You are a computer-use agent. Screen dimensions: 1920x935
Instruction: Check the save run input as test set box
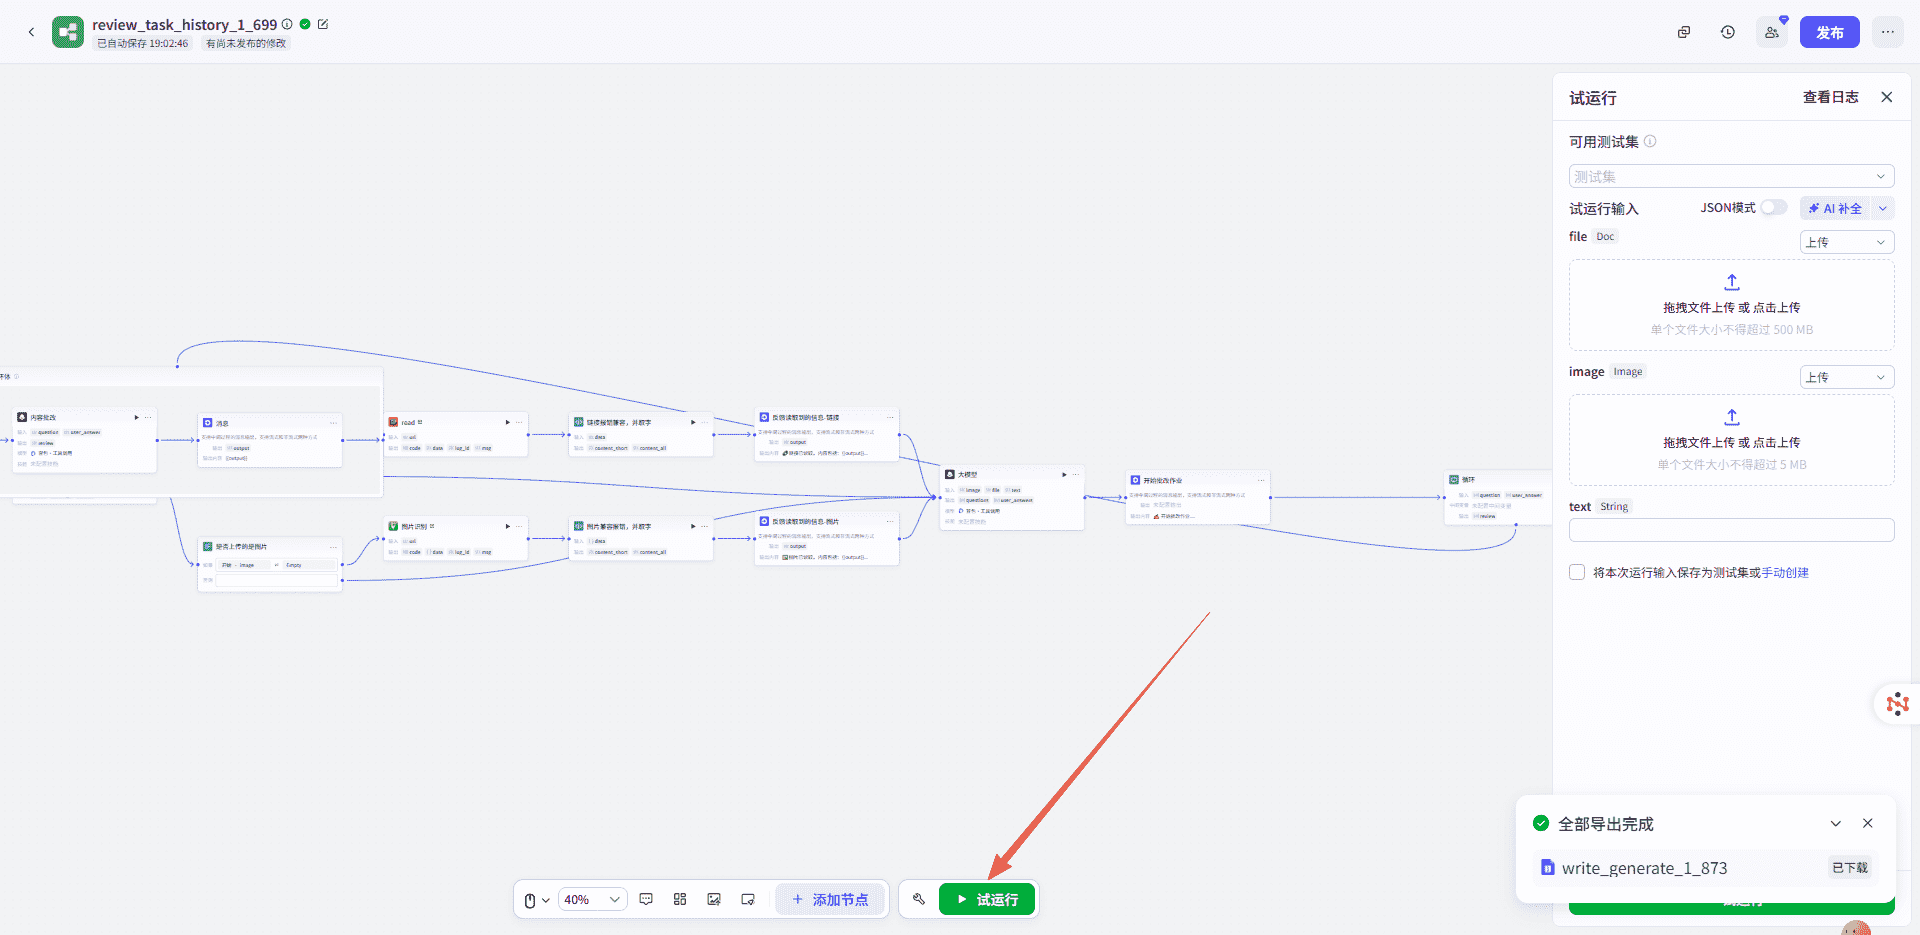[1577, 572]
